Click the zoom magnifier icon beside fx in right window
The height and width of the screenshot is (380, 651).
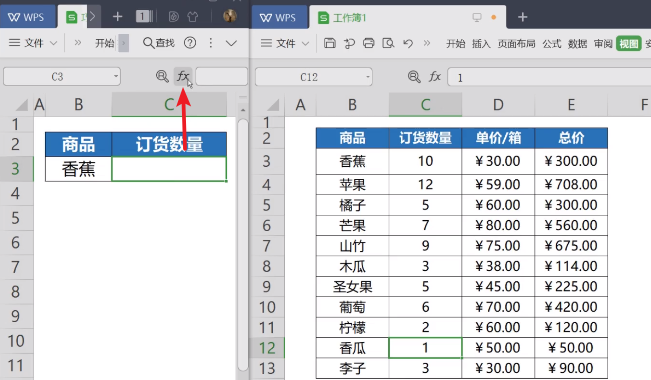point(414,77)
